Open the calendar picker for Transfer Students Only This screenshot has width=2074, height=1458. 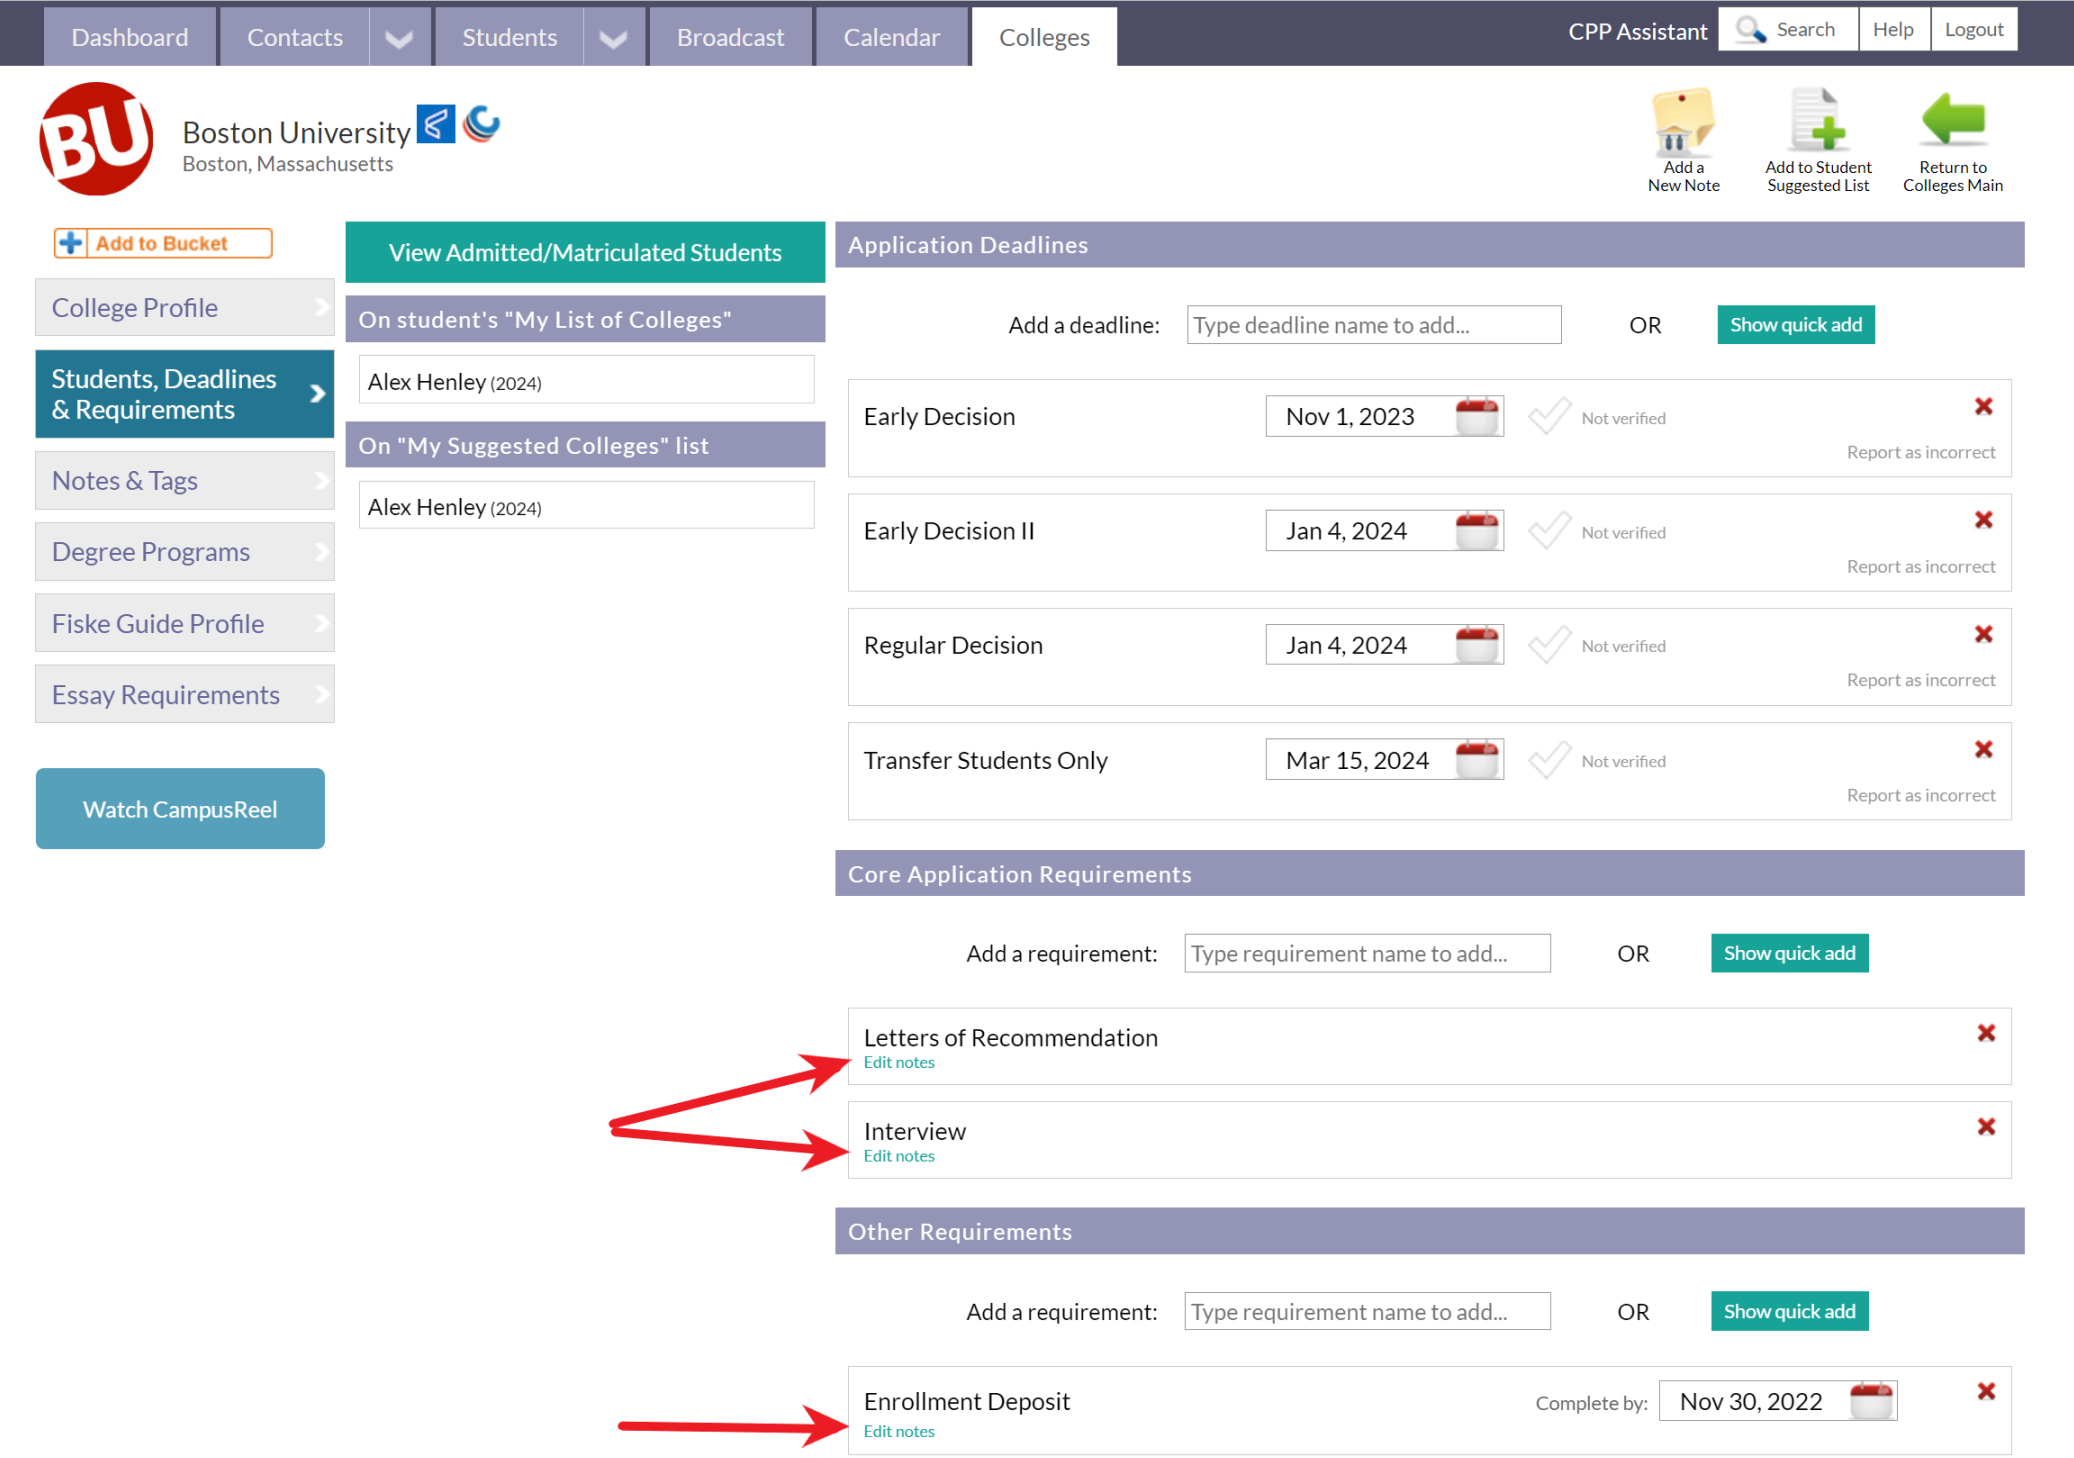[x=1477, y=760]
